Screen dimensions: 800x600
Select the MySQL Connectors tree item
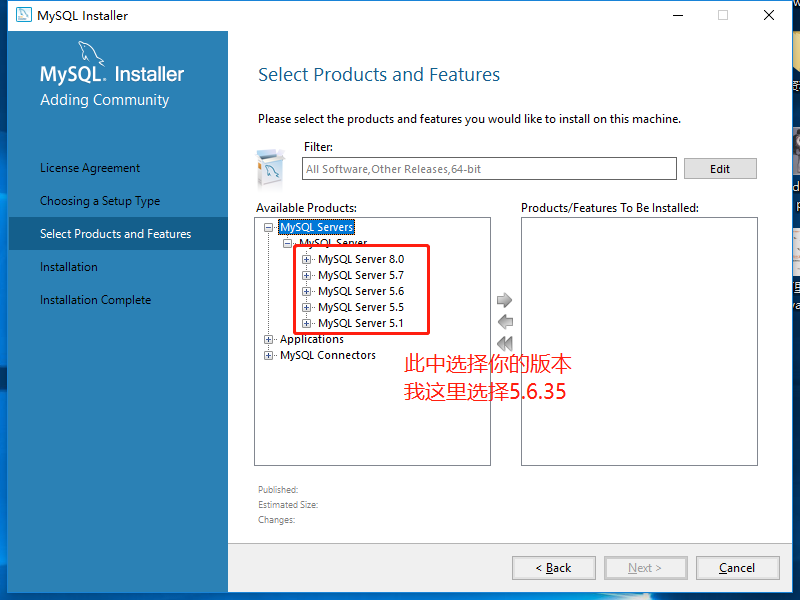328,355
